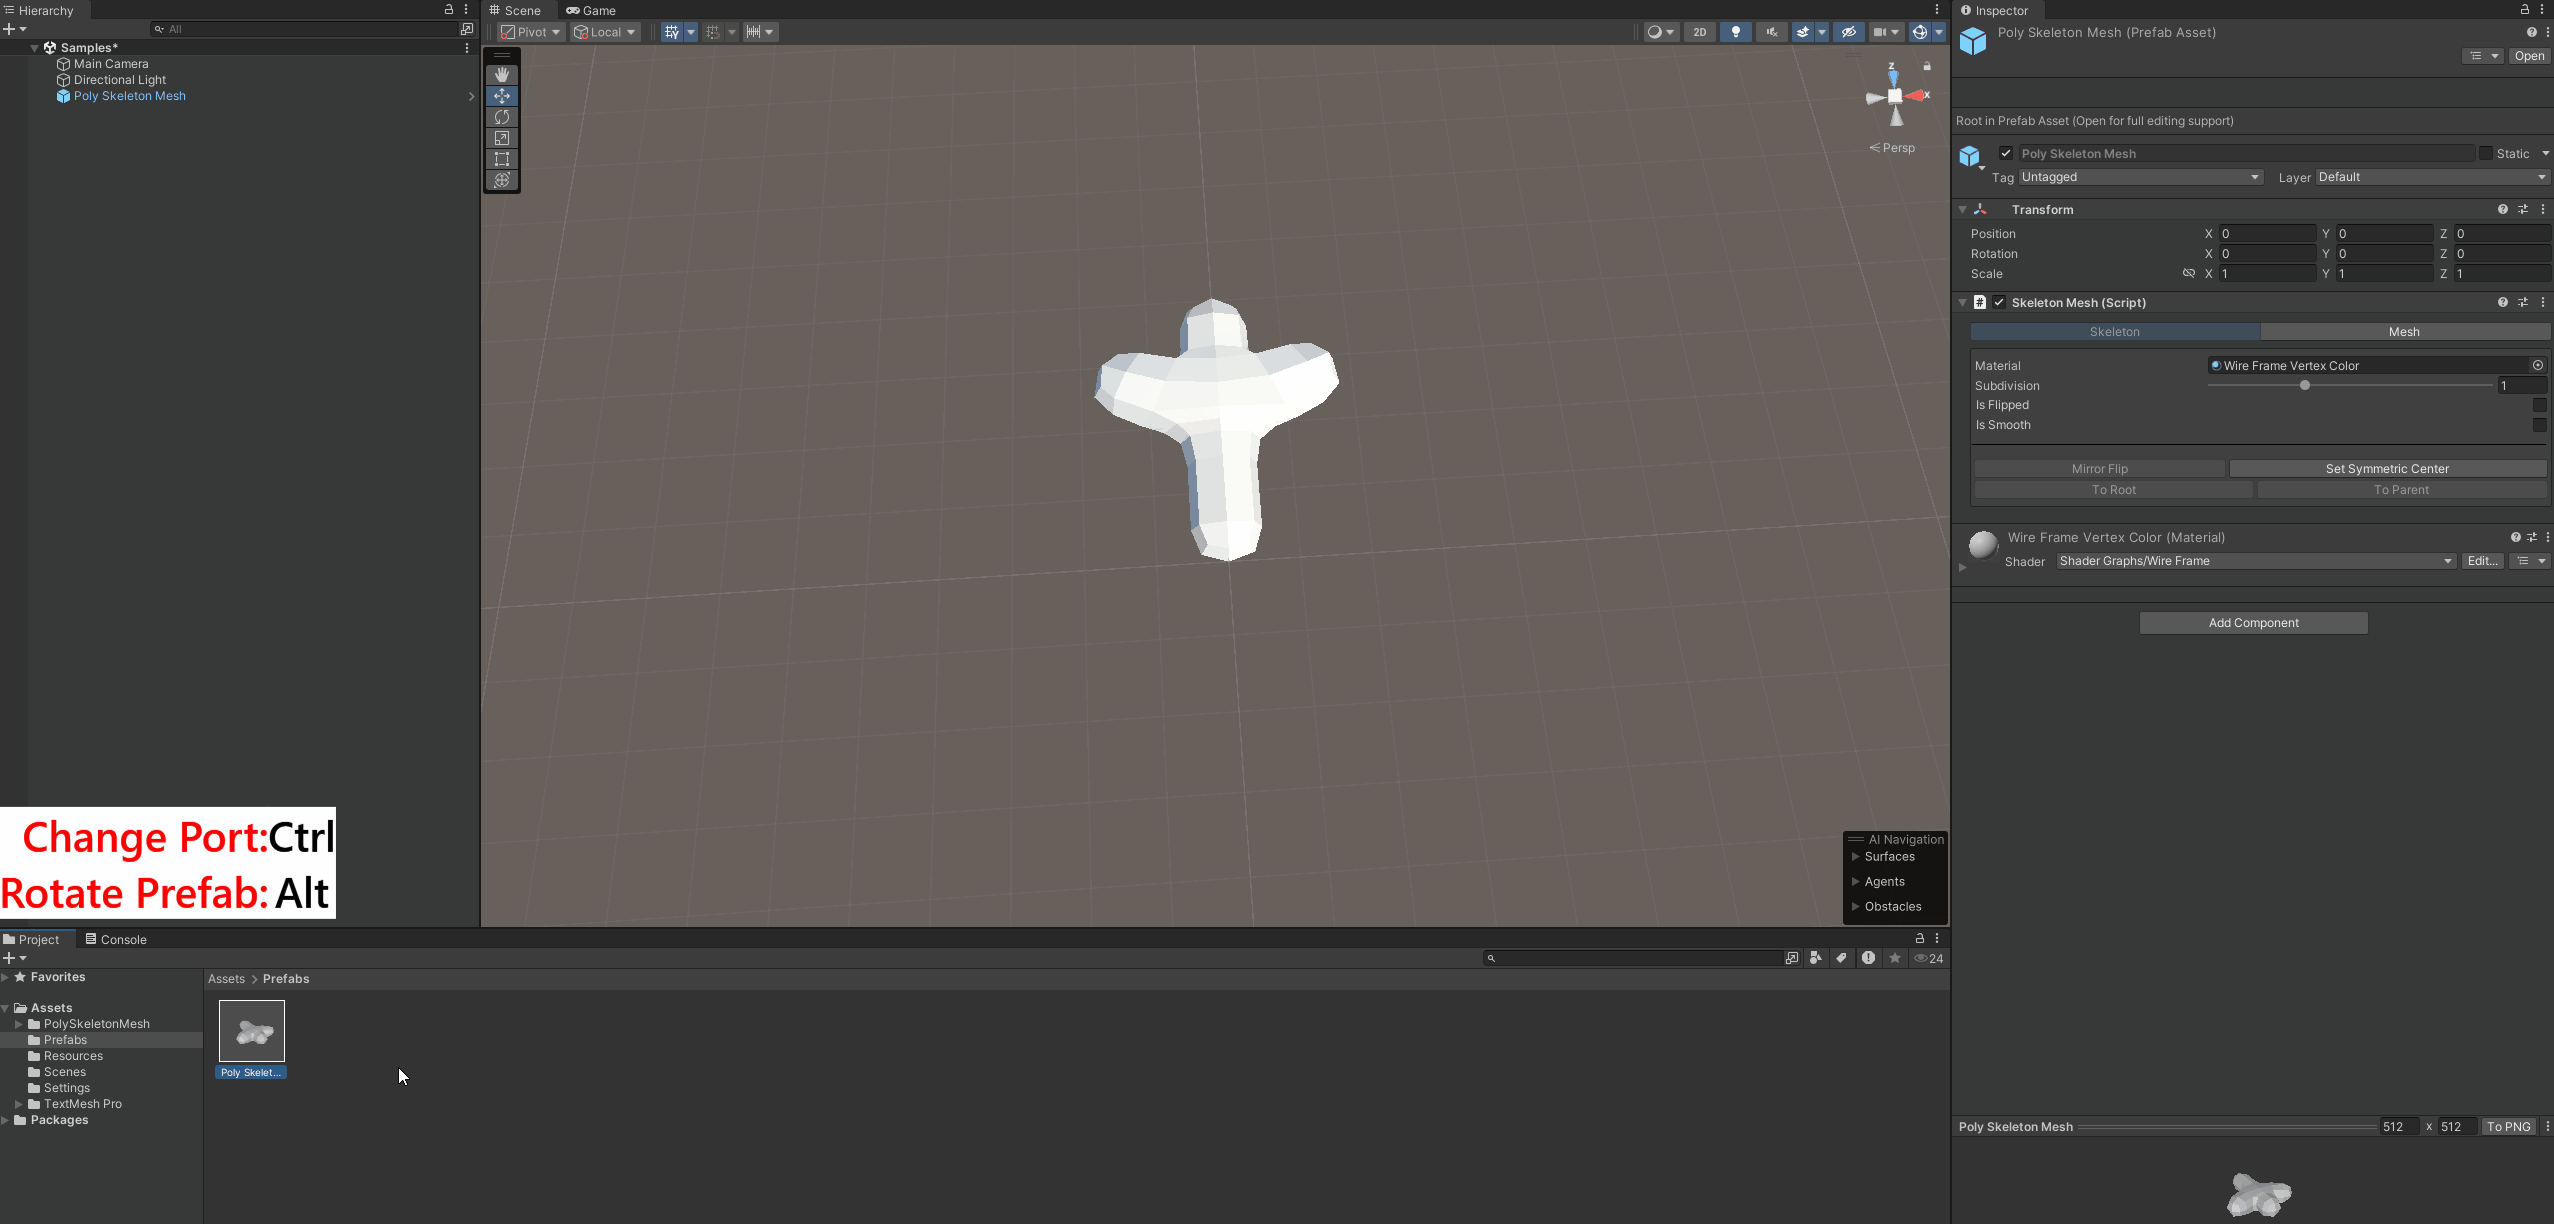This screenshot has width=2554, height=1224.
Task: Open the camera preview options in Scene toolbar
Action: click(1893, 32)
